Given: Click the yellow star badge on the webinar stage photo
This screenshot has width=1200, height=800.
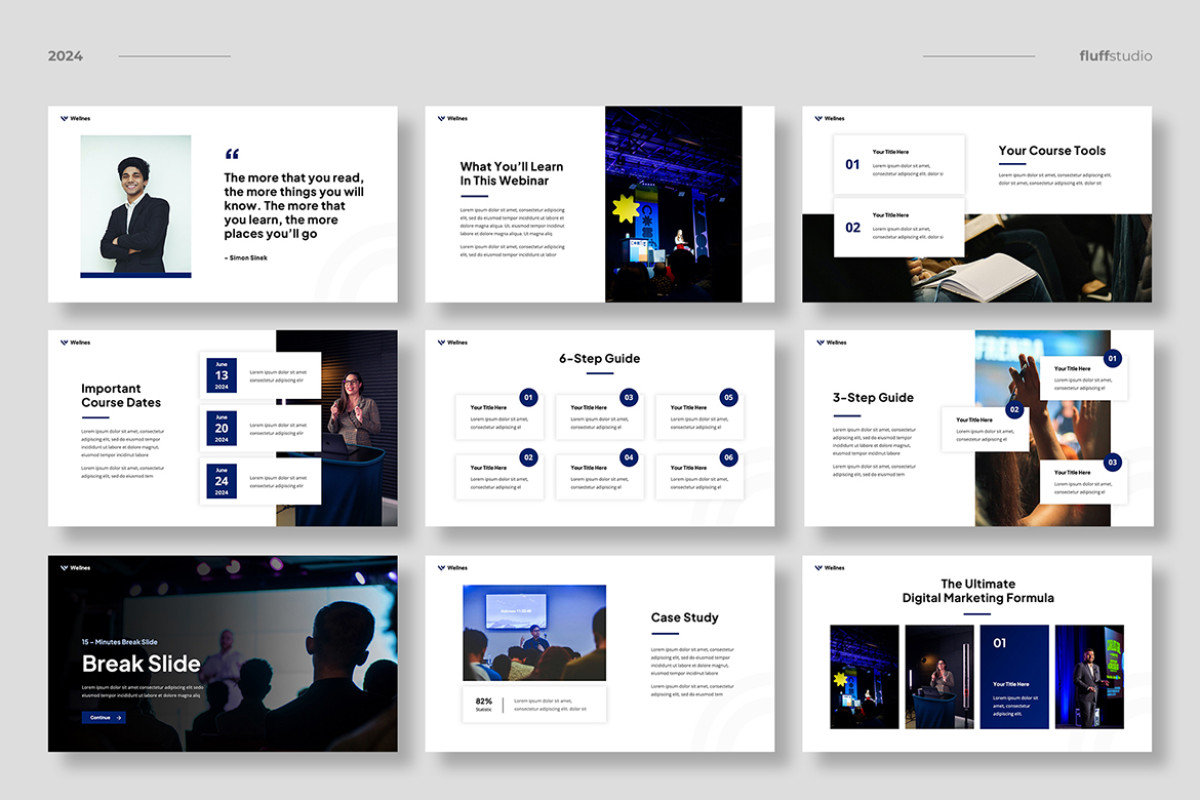Looking at the screenshot, I should click(x=626, y=209).
